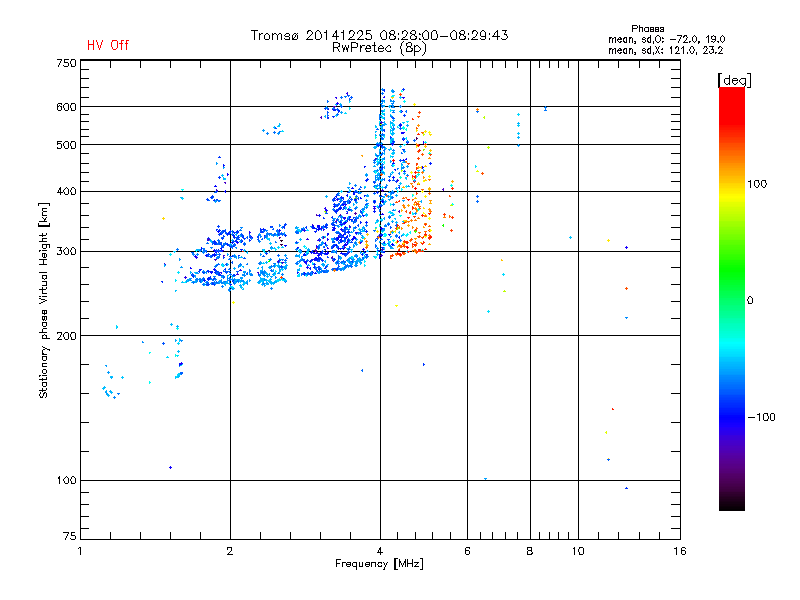Click the vertical phase color bar
Viewport: 800px width, 600px height.
tap(732, 298)
